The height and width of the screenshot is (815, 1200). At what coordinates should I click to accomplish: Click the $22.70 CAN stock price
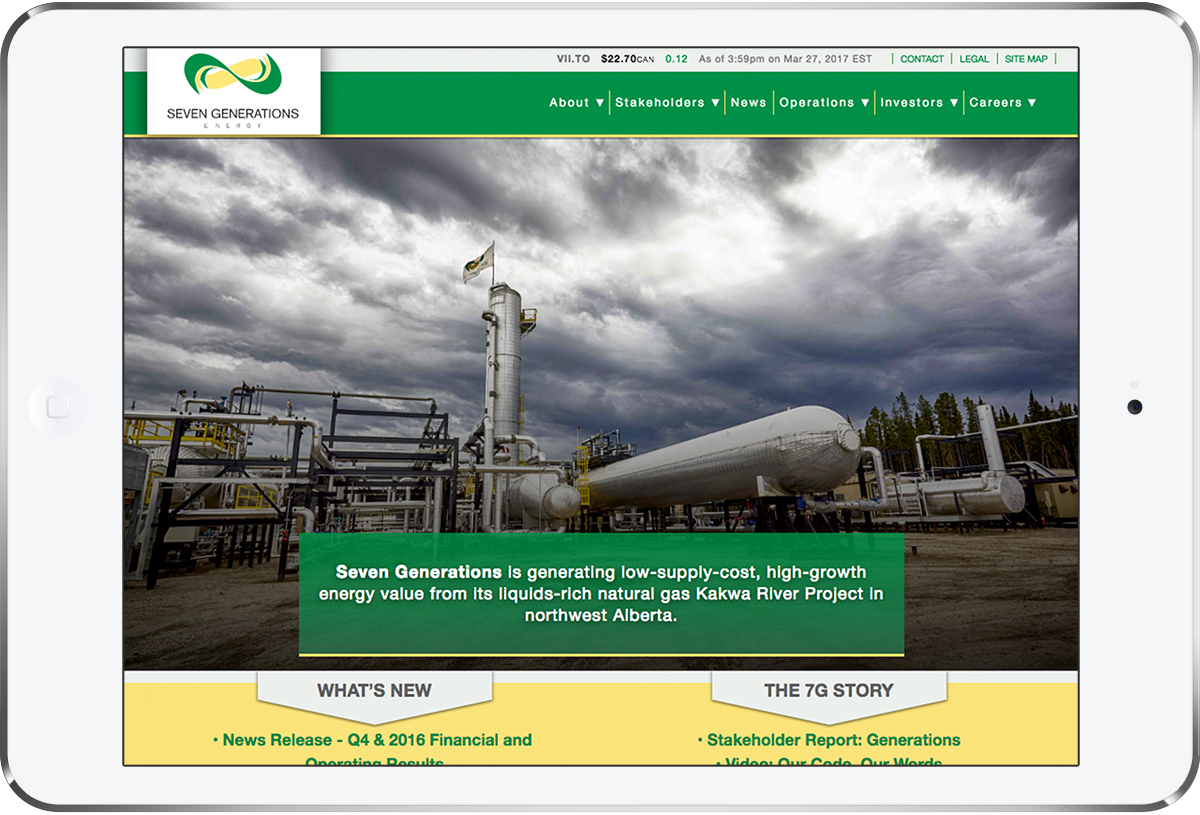tap(627, 59)
